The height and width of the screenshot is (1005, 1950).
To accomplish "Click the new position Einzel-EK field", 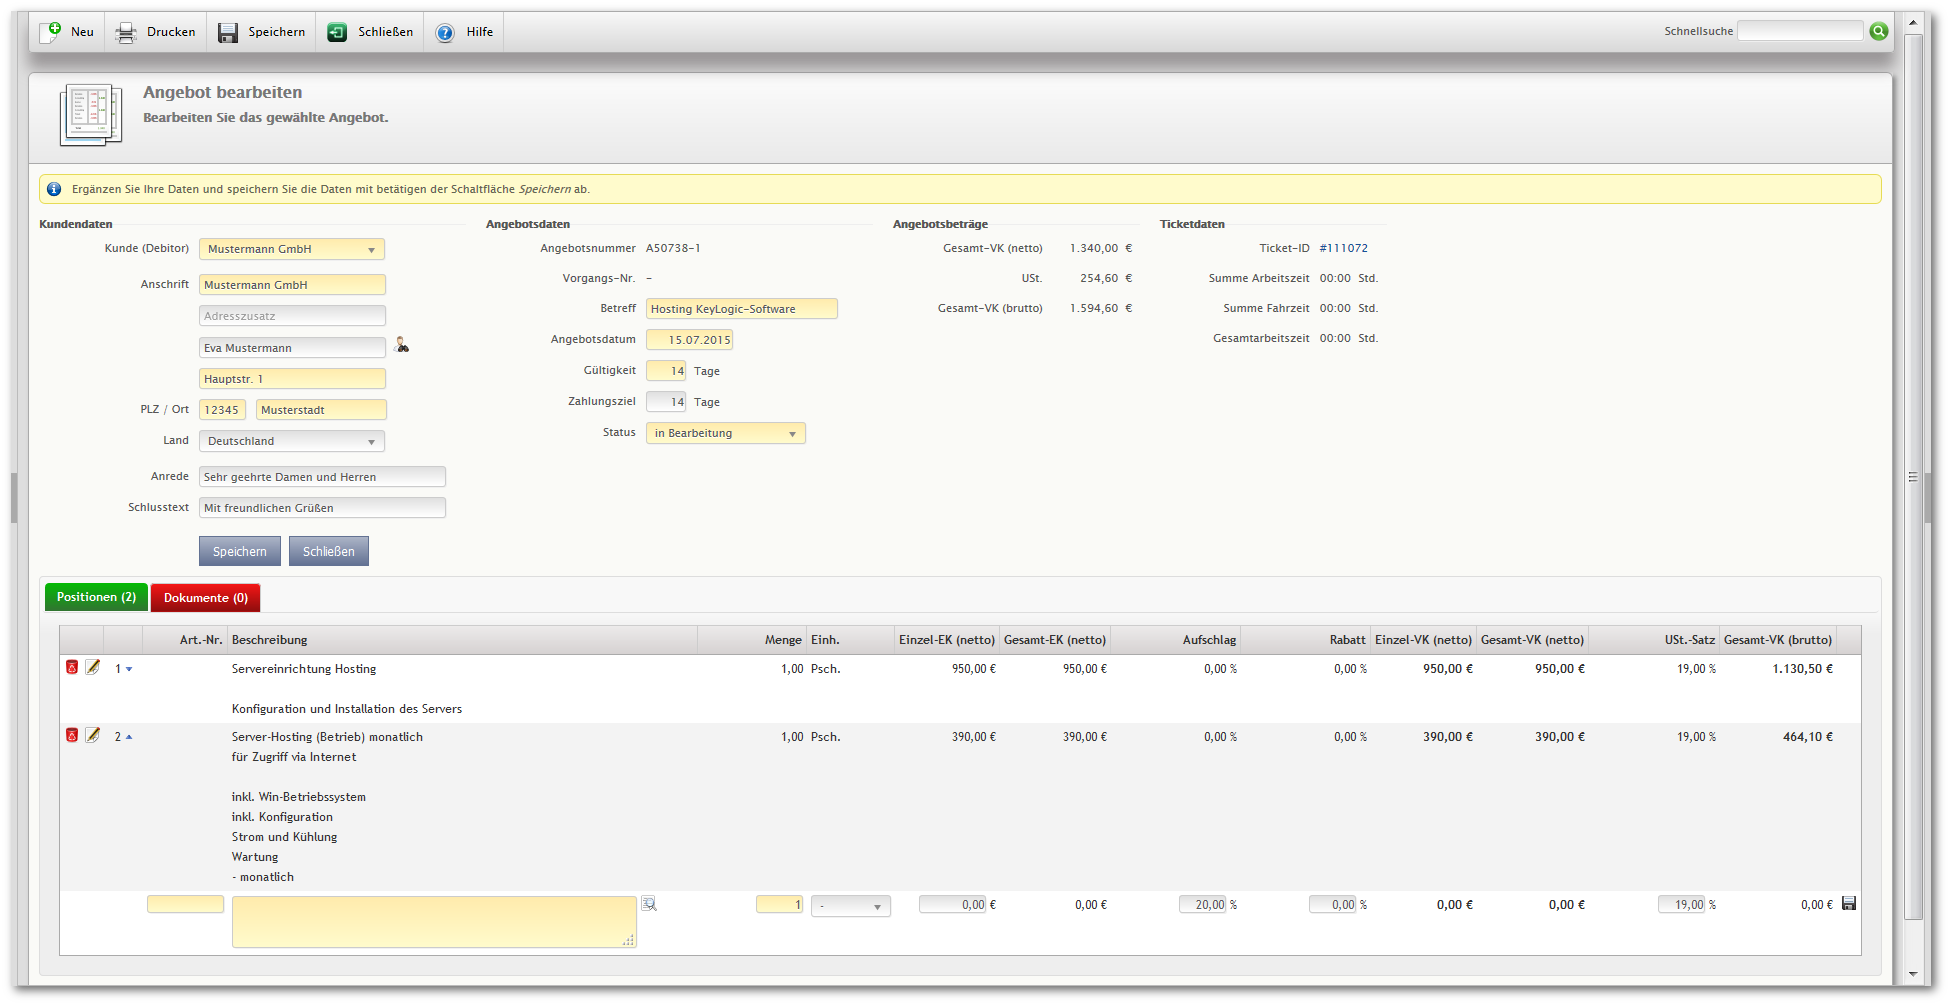I will click(953, 904).
